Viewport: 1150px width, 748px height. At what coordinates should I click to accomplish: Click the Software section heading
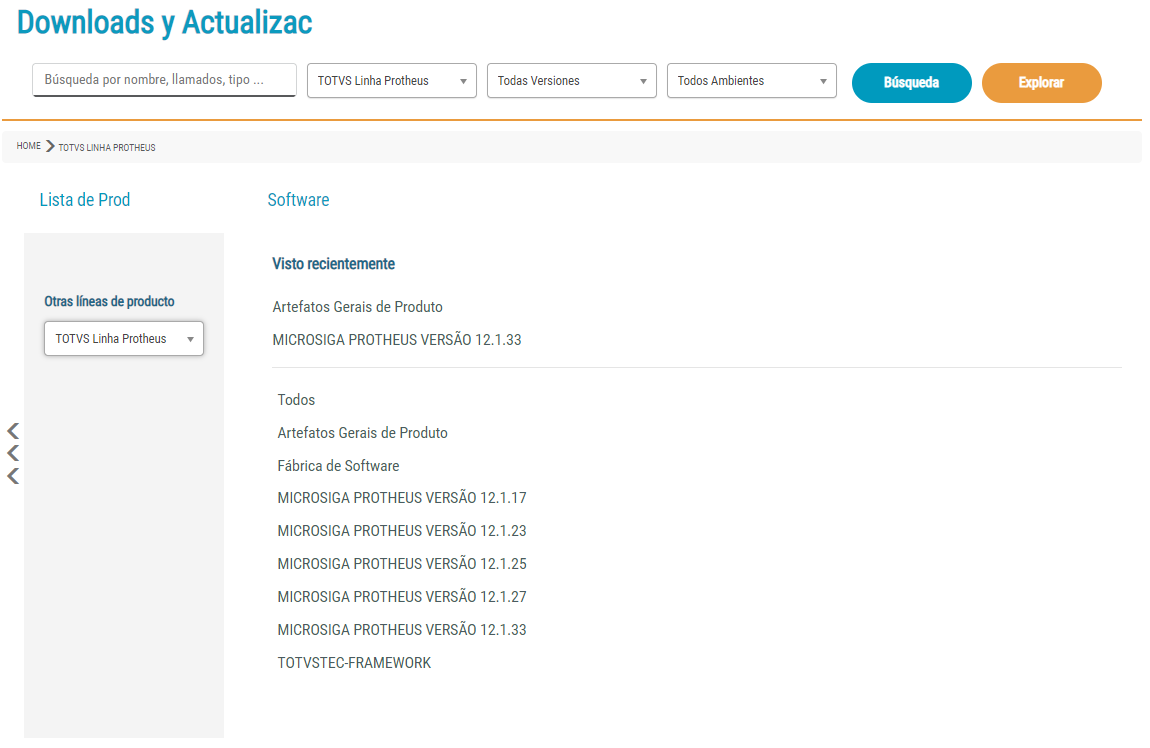(298, 199)
